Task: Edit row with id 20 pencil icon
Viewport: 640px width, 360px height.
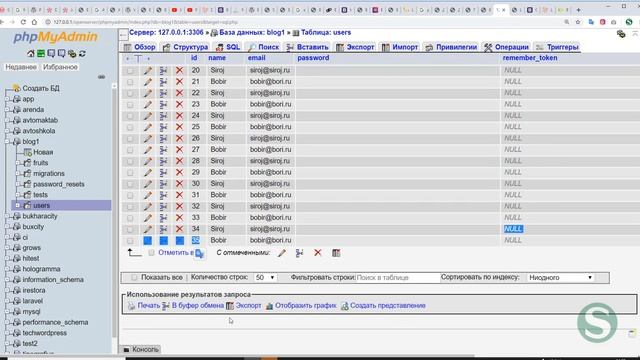Action: pos(148,71)
